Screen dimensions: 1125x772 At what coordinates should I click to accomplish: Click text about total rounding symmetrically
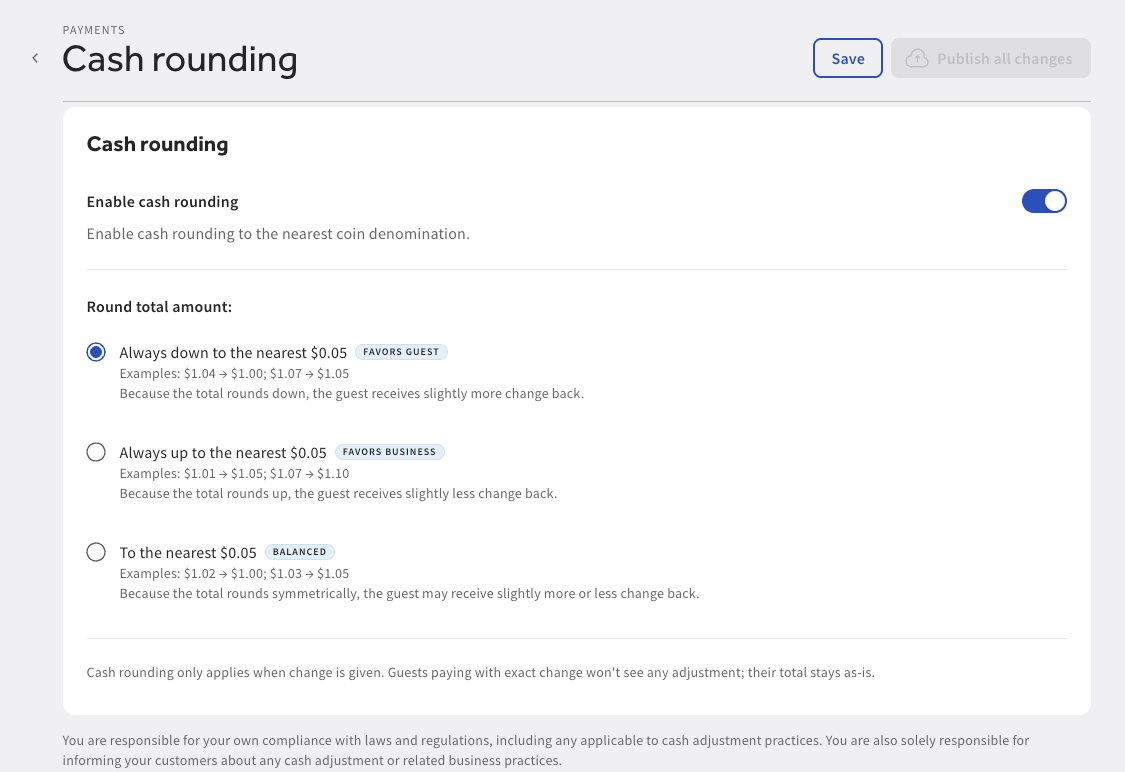pyautogui.click(x=409, y=593)
